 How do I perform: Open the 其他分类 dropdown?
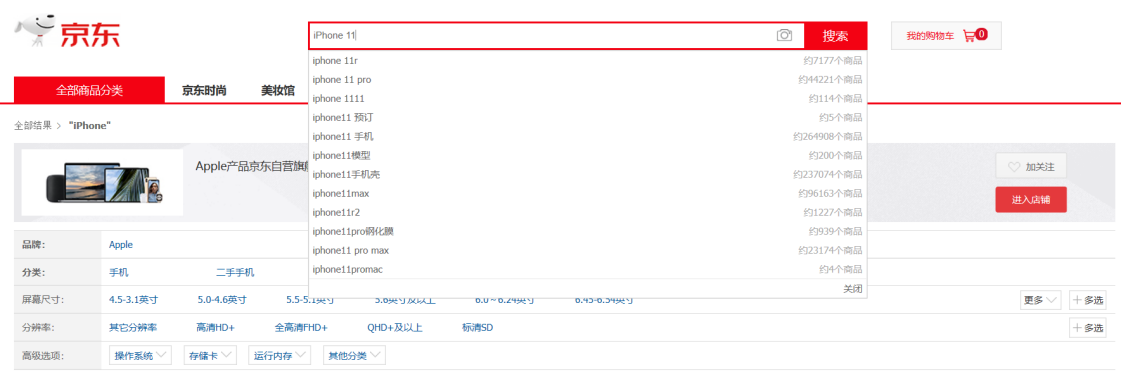click(354, 356)
